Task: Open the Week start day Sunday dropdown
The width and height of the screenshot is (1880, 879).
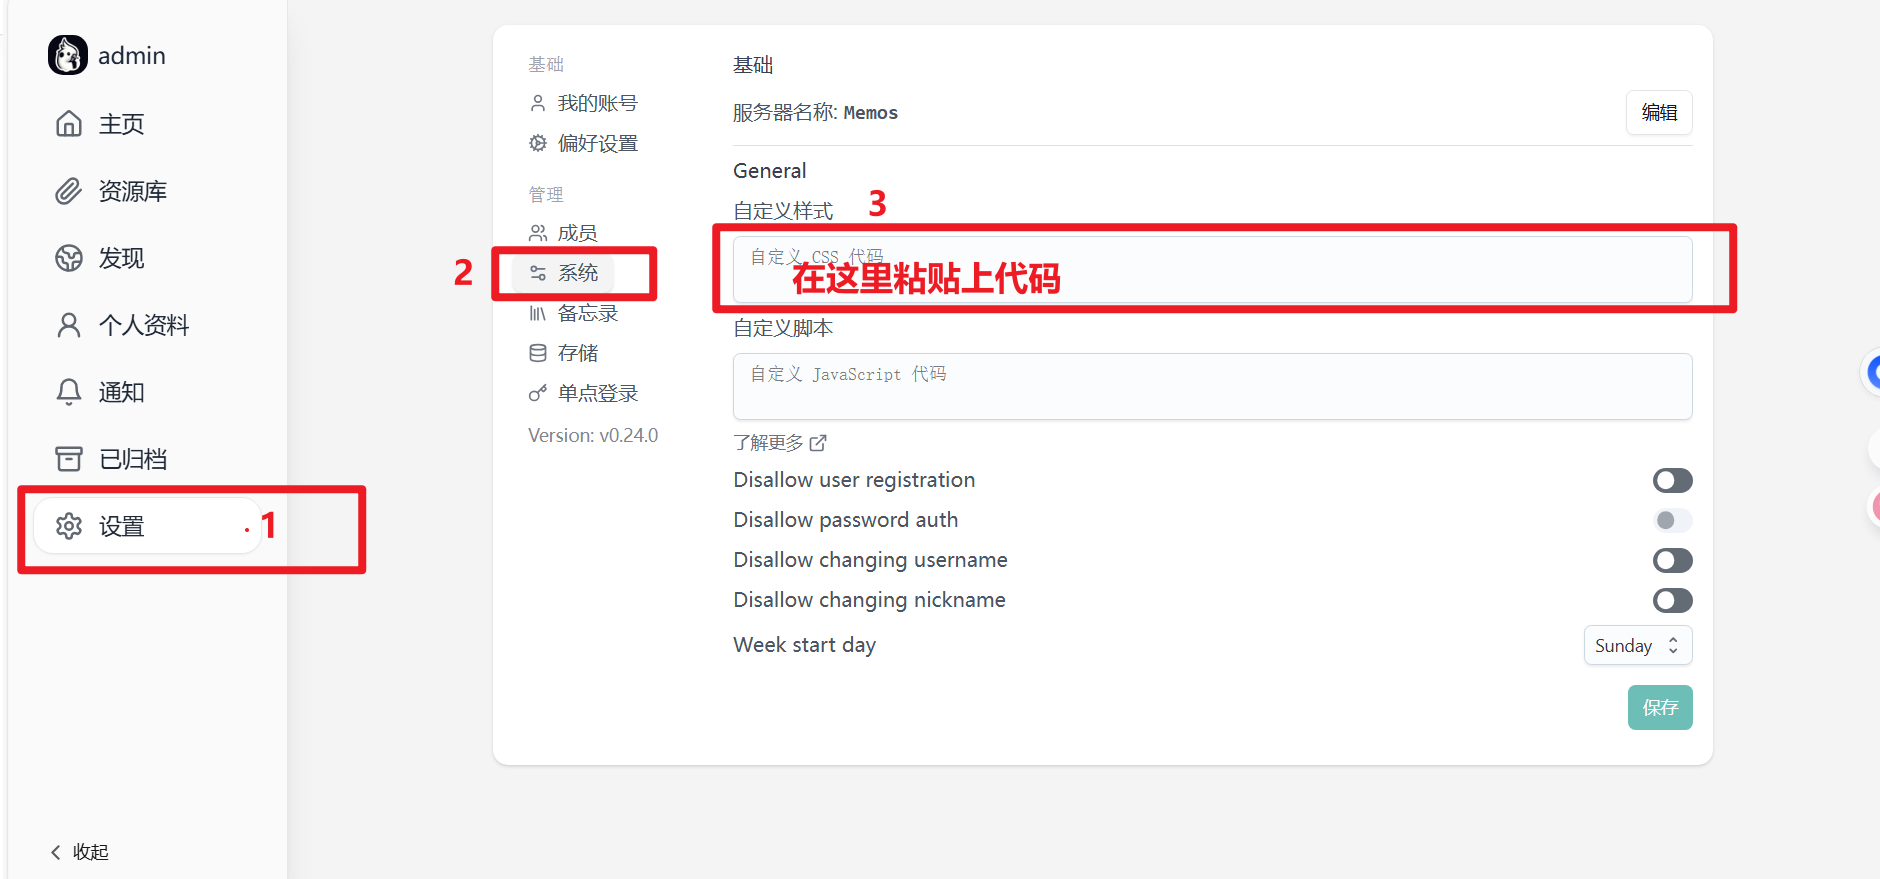Action: click(x=1637, y=646)
